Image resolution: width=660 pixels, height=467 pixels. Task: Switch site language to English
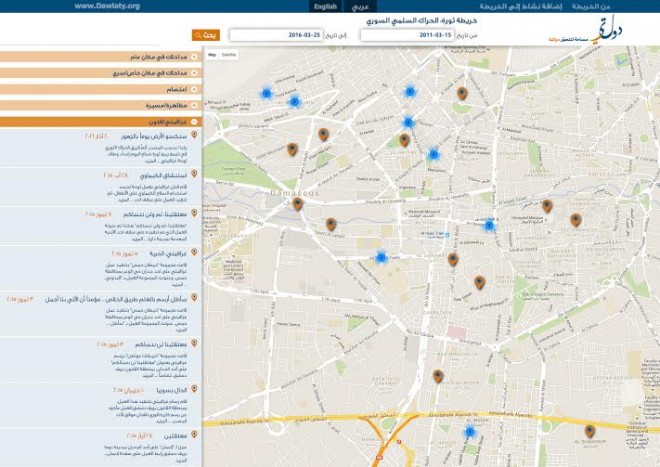click(x=325, y=6)
